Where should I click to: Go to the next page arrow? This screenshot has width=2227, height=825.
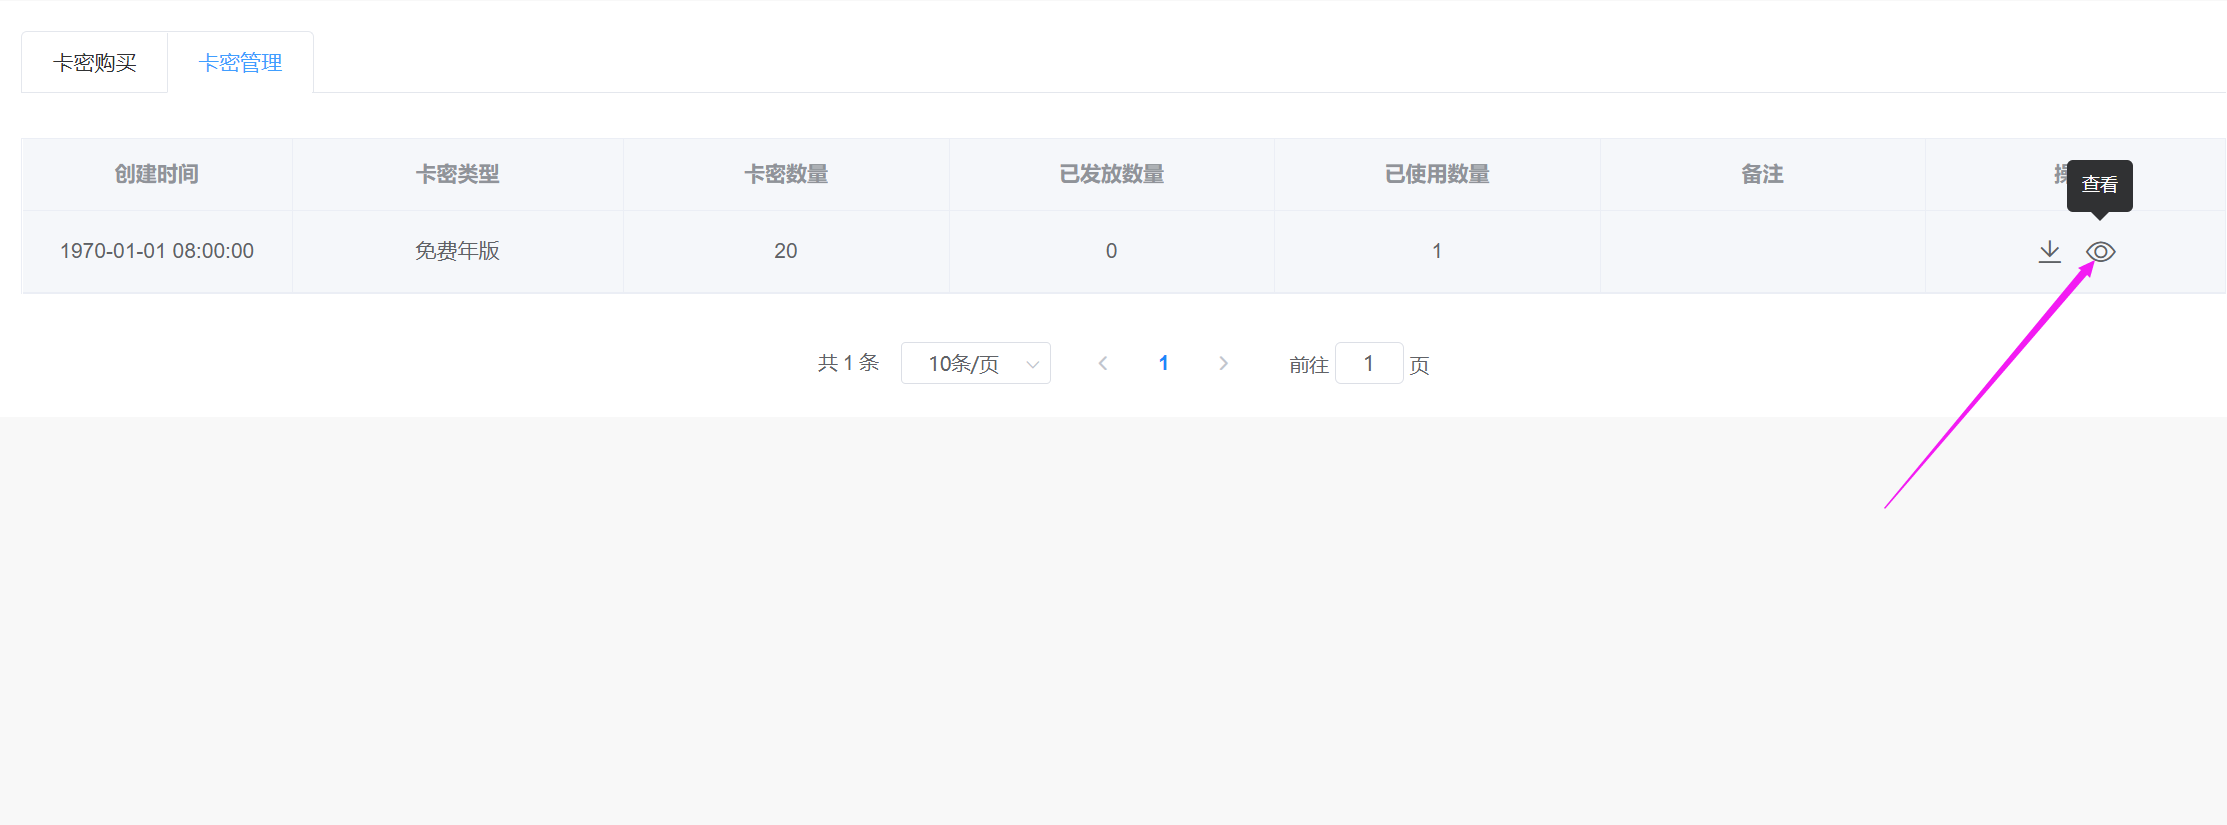pyautogui.click(x=1223, y=363)
